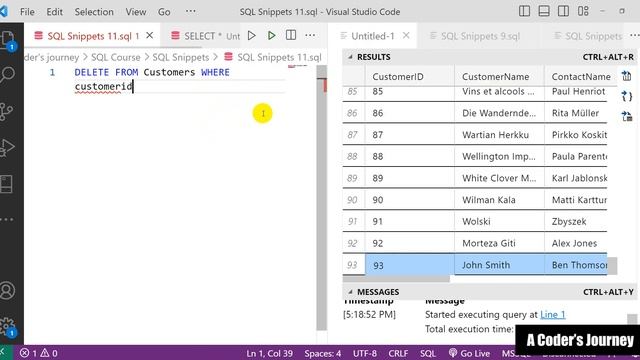Click the Wolski customer cell
The image size is (640, 360).
[x=499, y=222]
